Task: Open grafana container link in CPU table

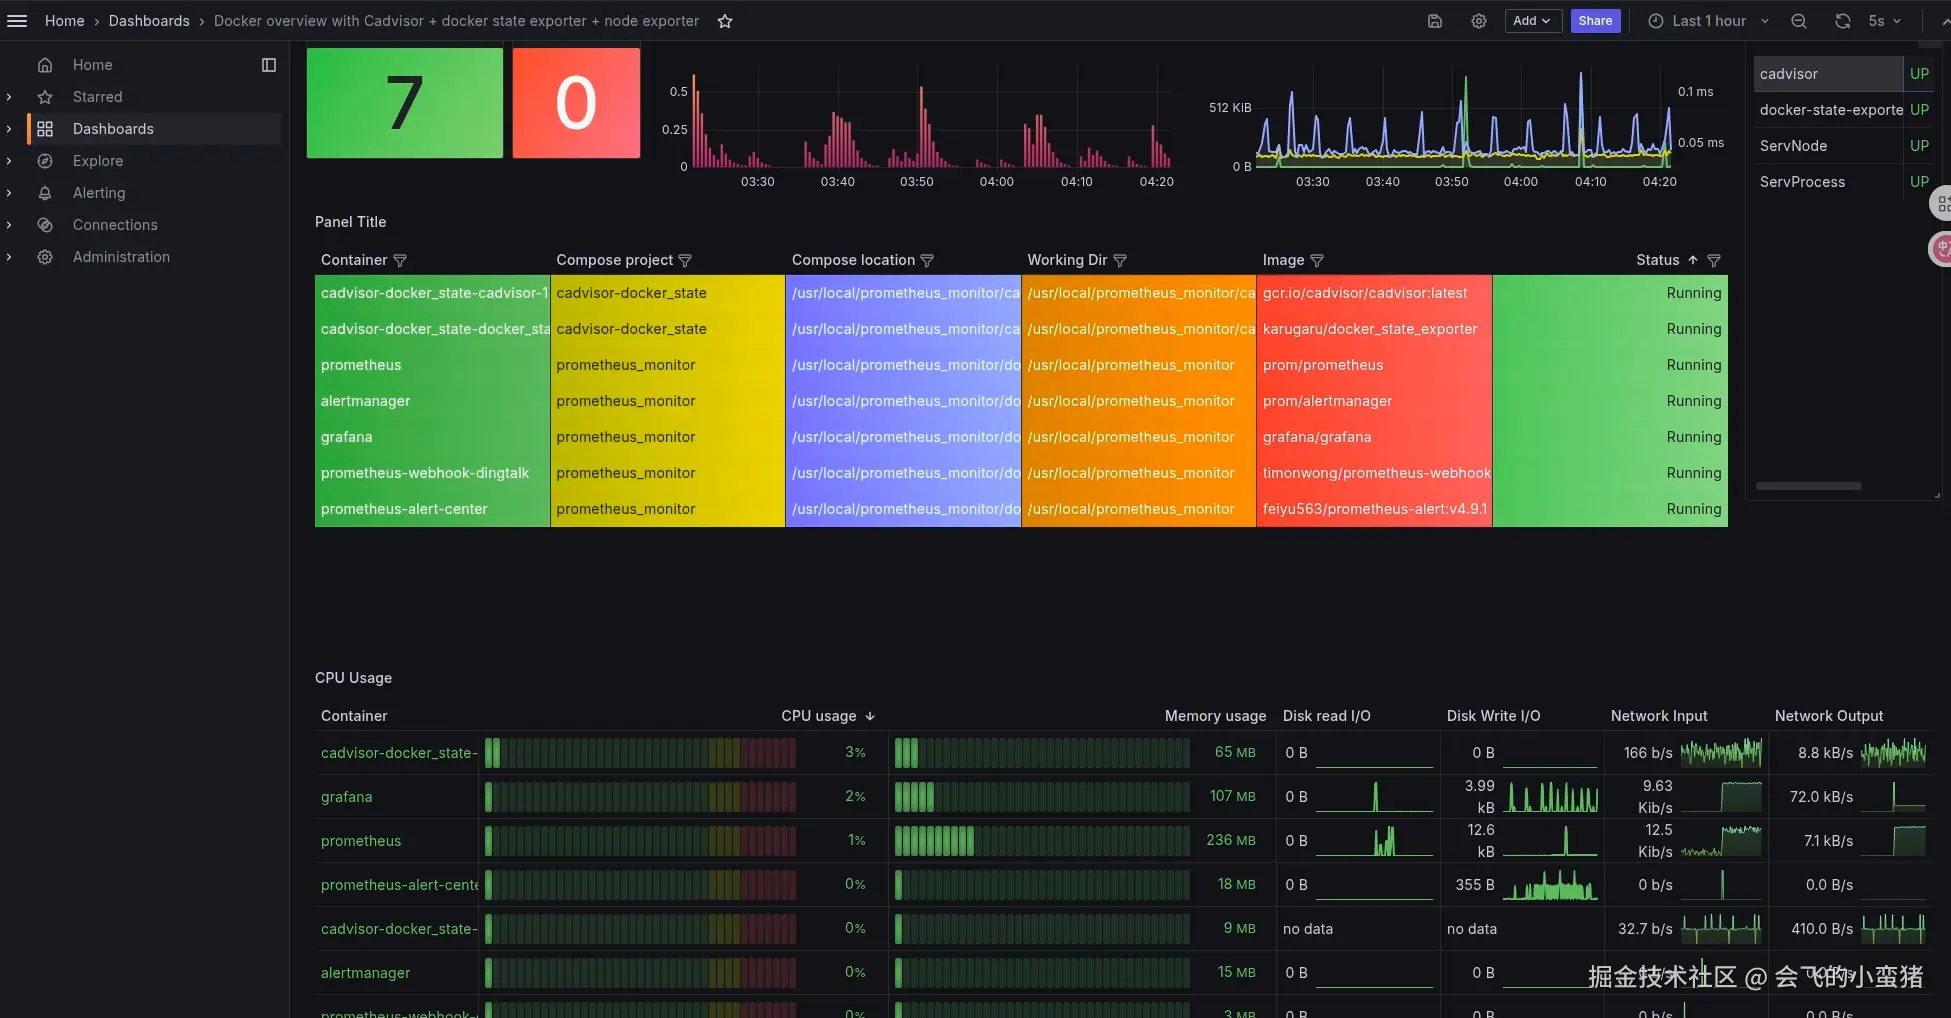Action: click(346, 797)
